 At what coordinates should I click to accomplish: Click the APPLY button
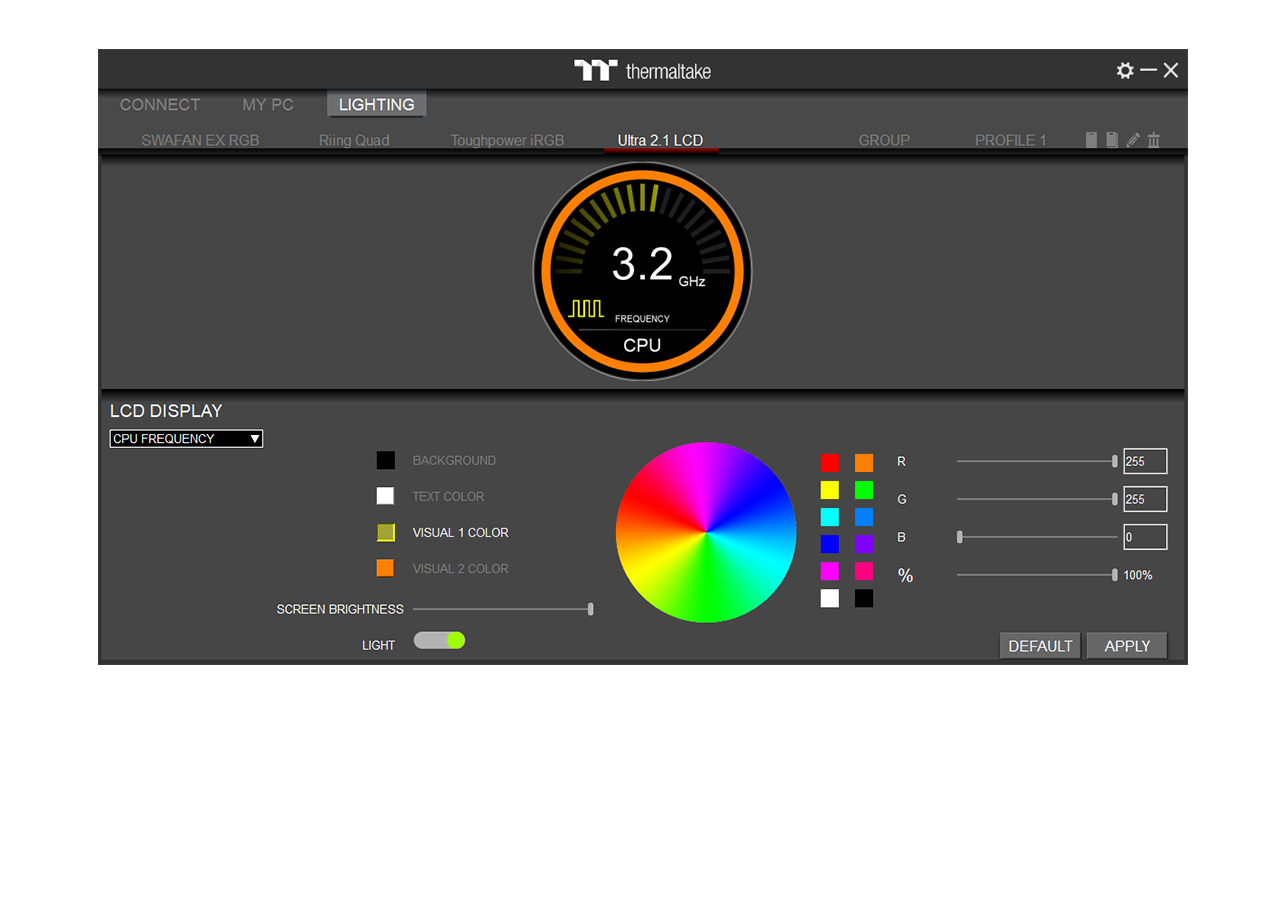(x=1127, y=646)
